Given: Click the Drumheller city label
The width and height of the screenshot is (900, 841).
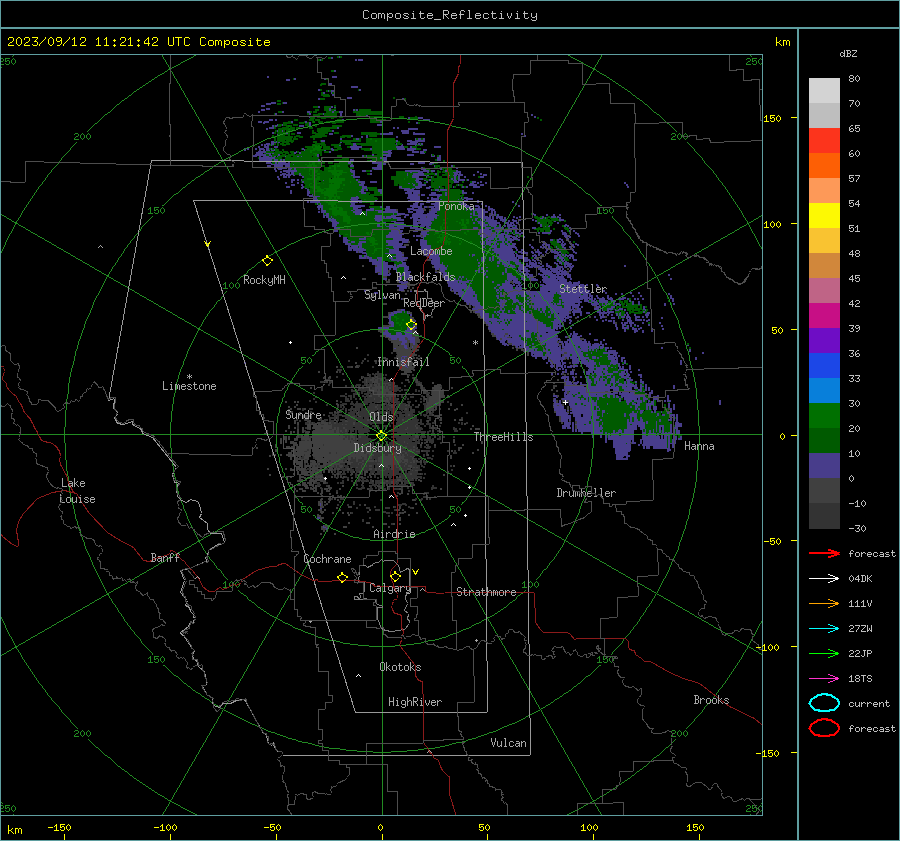Looking at the screenshot, I should tap(586, 493).
